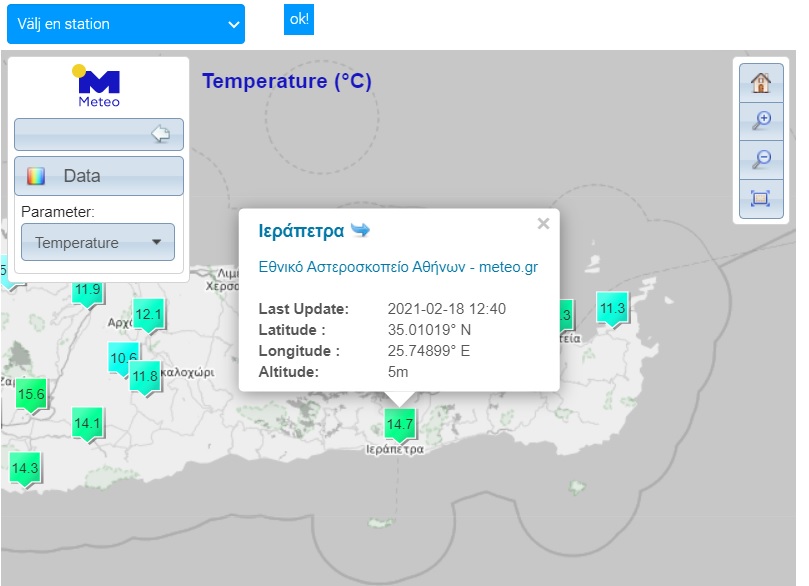This screenshot has height=586, width=809.
Task: Open the Temperature parameter dropdown
Action: point(98,242)
